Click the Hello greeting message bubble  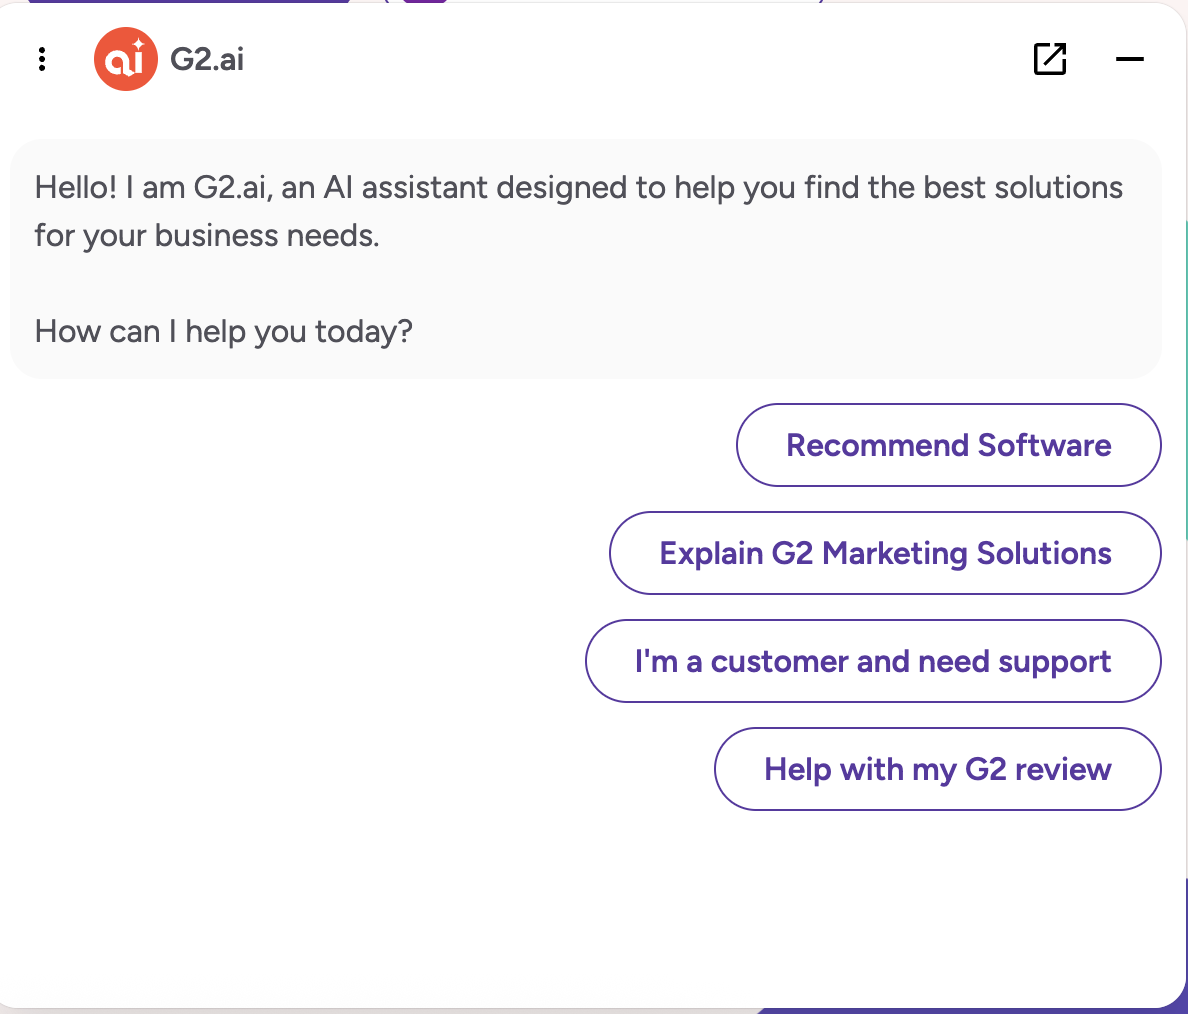pos(586,259)
